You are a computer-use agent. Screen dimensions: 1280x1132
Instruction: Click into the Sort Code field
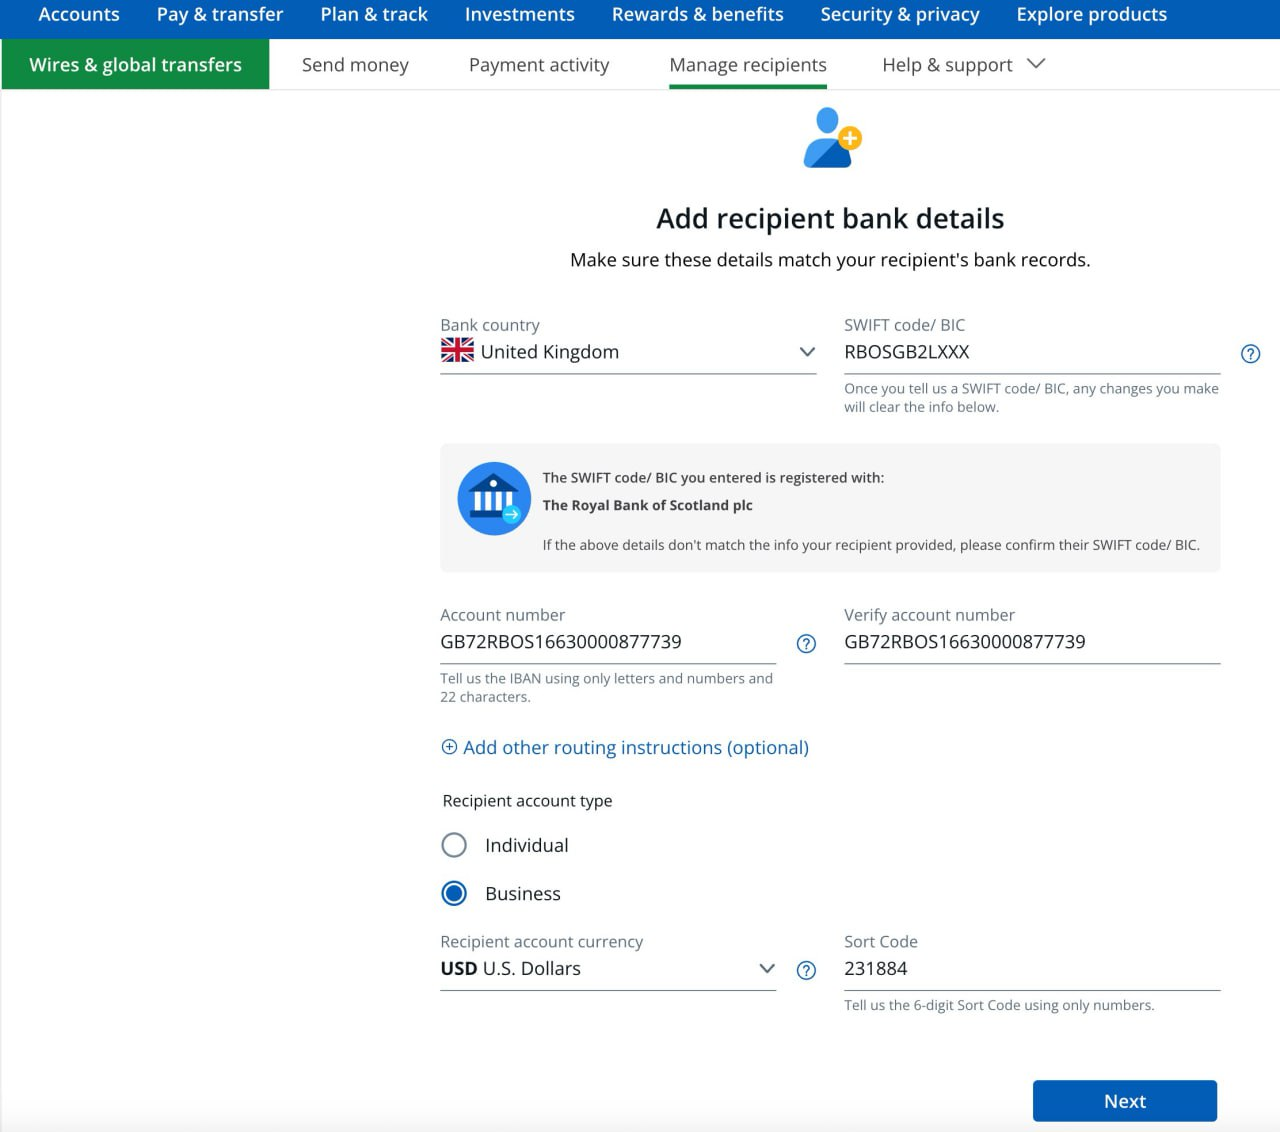pos(1030,969)
